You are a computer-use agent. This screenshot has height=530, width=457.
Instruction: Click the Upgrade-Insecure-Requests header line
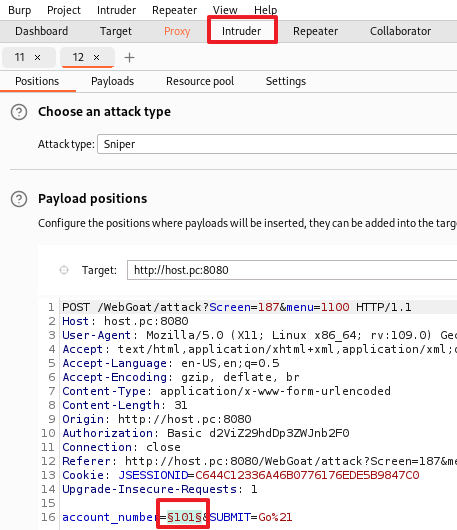(160, 489)
